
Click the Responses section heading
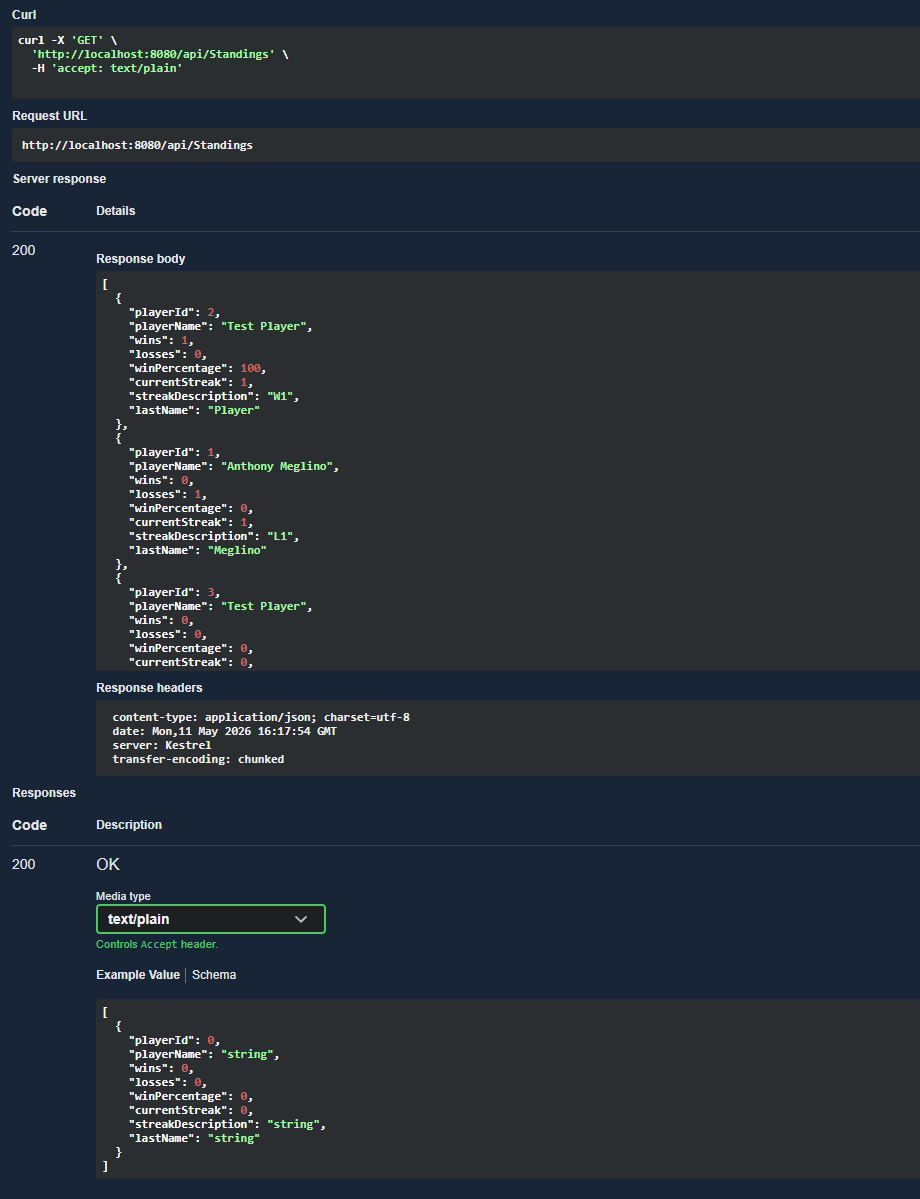tap(44, 793)
